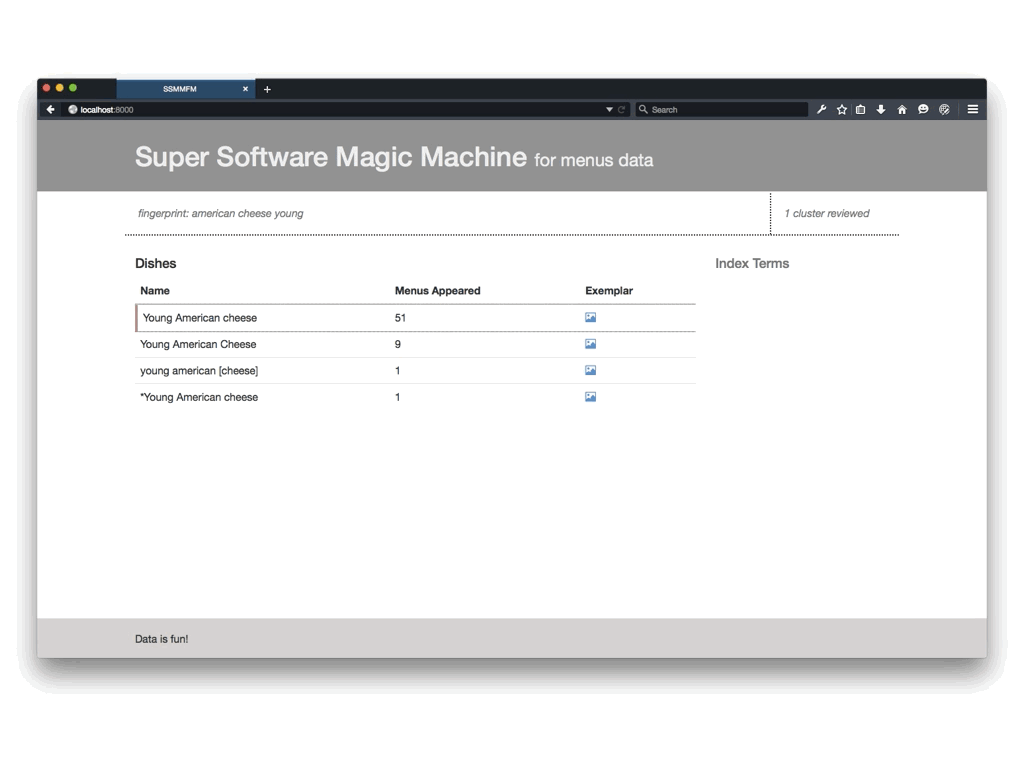The width and height of the screenshot is (1024, 768).
Task: Open exemplar image for *Young American cheese
Action: point(590,397)
